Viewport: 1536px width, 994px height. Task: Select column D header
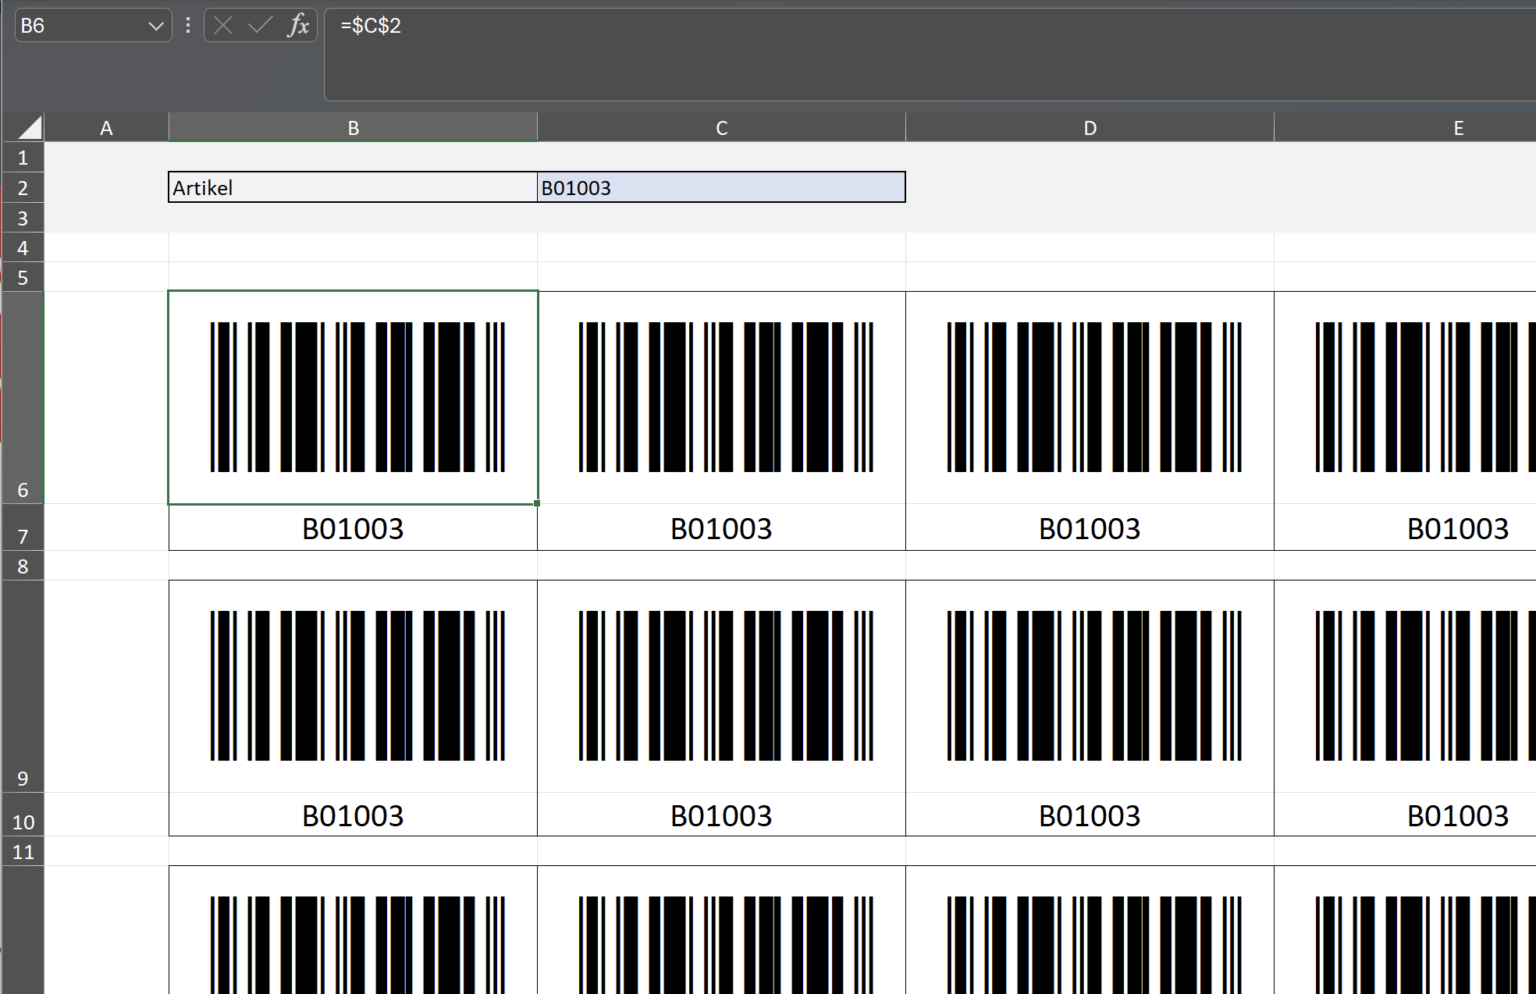pyautogui.click(x=1089, y=127)
